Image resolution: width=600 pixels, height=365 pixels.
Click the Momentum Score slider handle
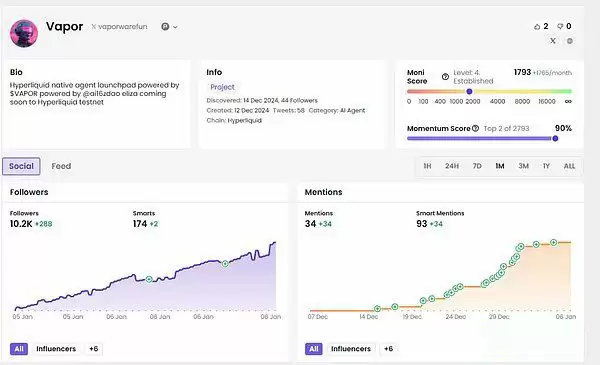[x=555, y=139]
